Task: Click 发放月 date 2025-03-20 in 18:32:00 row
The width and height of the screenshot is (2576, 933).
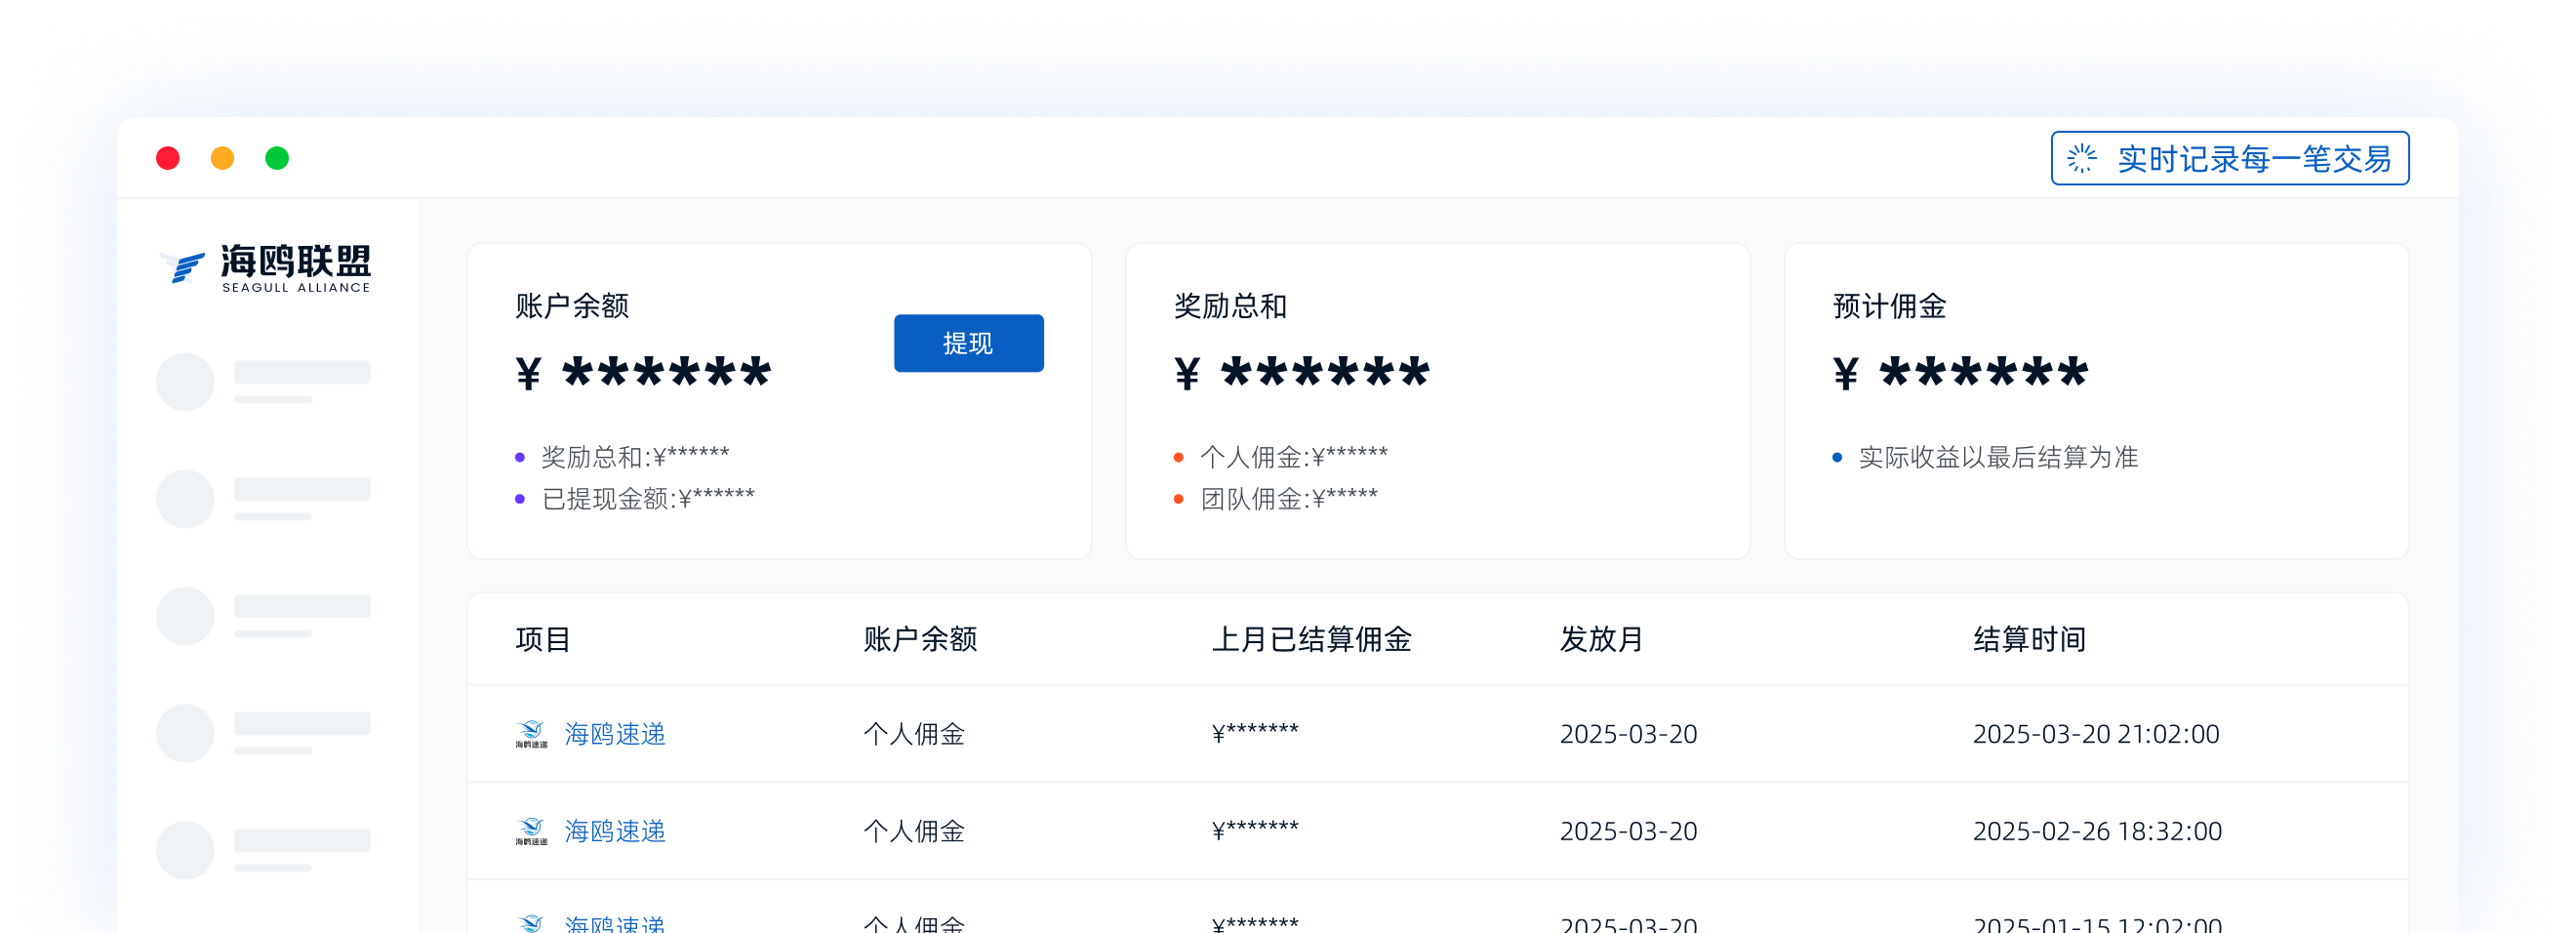Action: 1628,831
